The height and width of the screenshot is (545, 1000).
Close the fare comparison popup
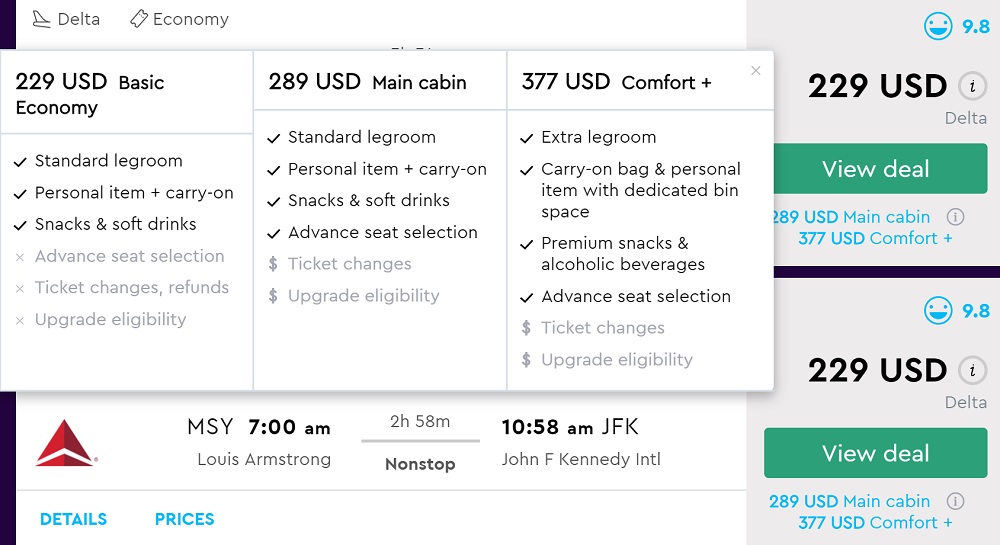(x=756, y=71)
